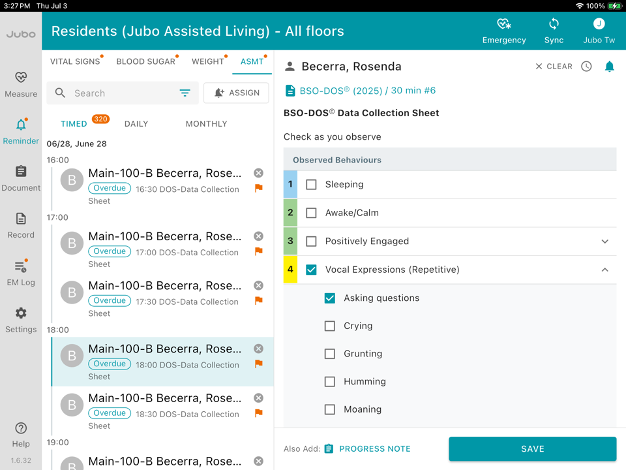Open the Record section in sidebar
The image size is (626, 470).
tap(21, 226)
